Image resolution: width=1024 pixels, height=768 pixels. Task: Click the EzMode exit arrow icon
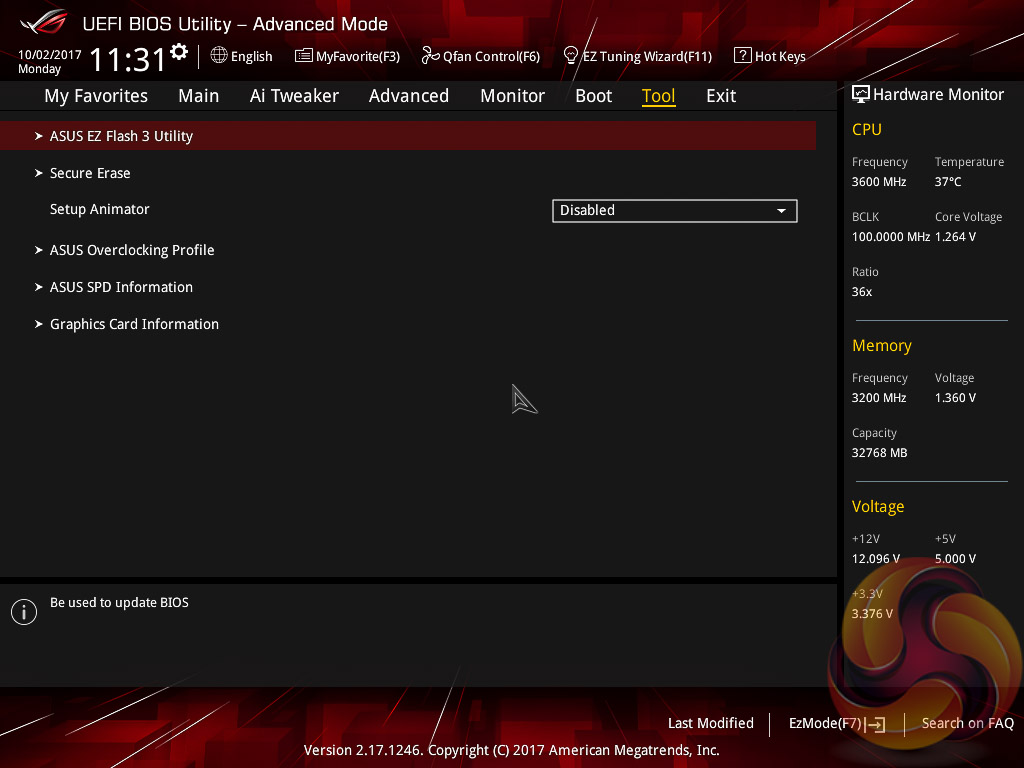click(x=876, y=724)
